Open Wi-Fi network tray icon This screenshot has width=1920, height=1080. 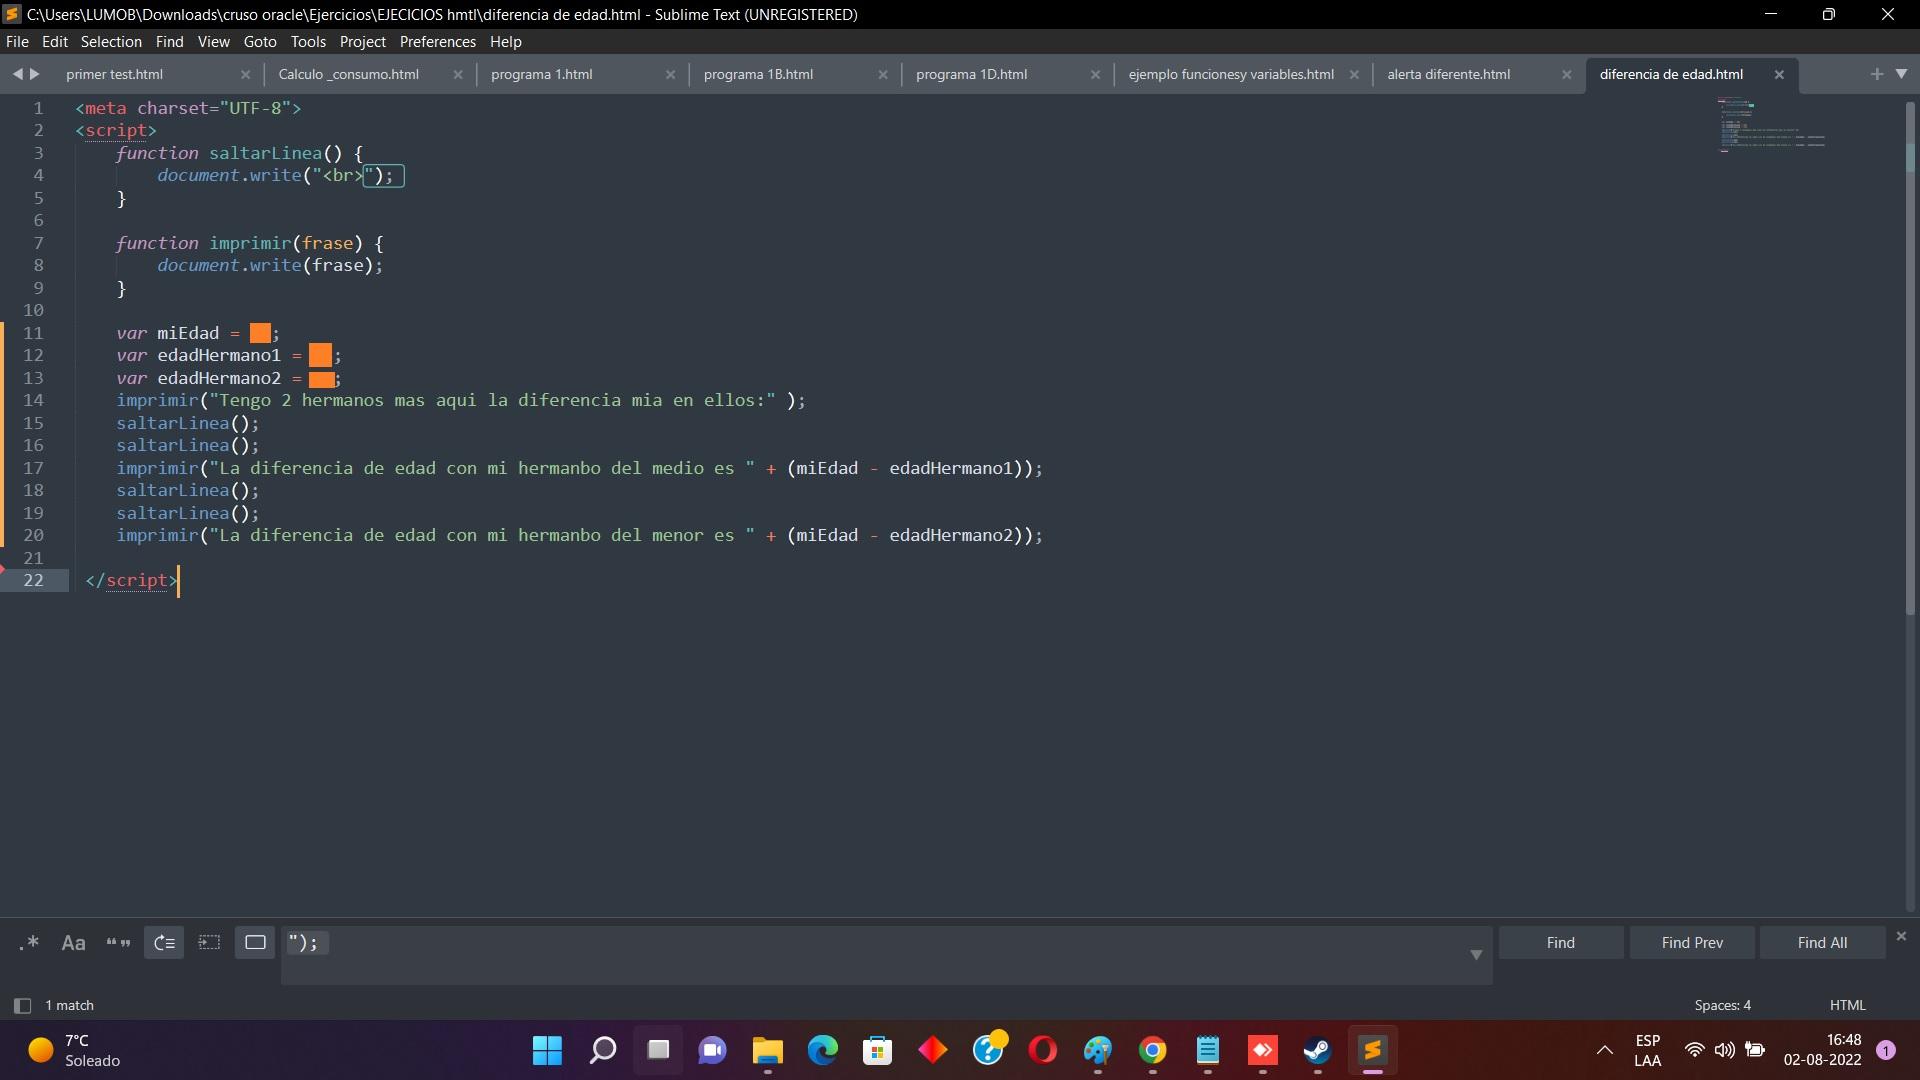pyautogui.click(x=1694, y=1050)
